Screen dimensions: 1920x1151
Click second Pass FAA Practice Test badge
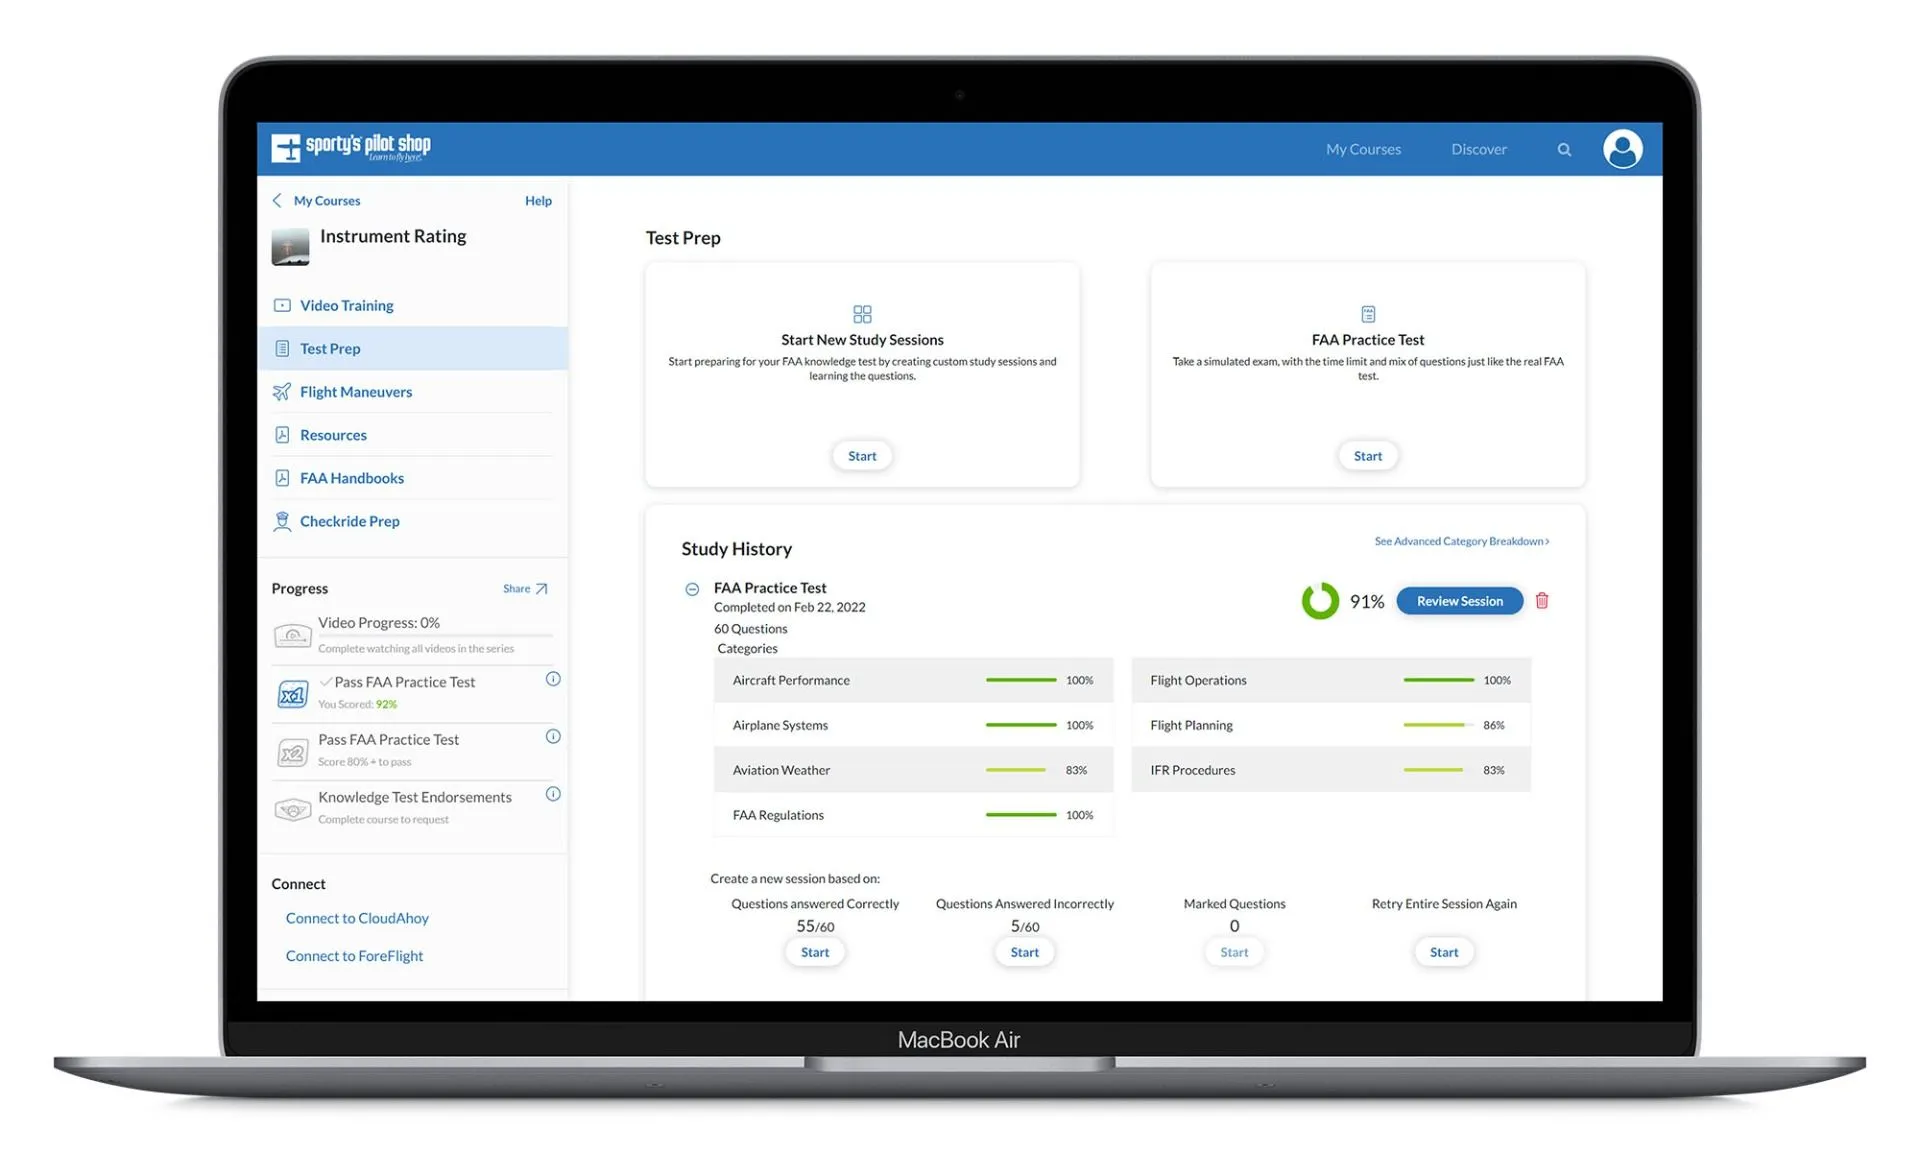(292, 751)
